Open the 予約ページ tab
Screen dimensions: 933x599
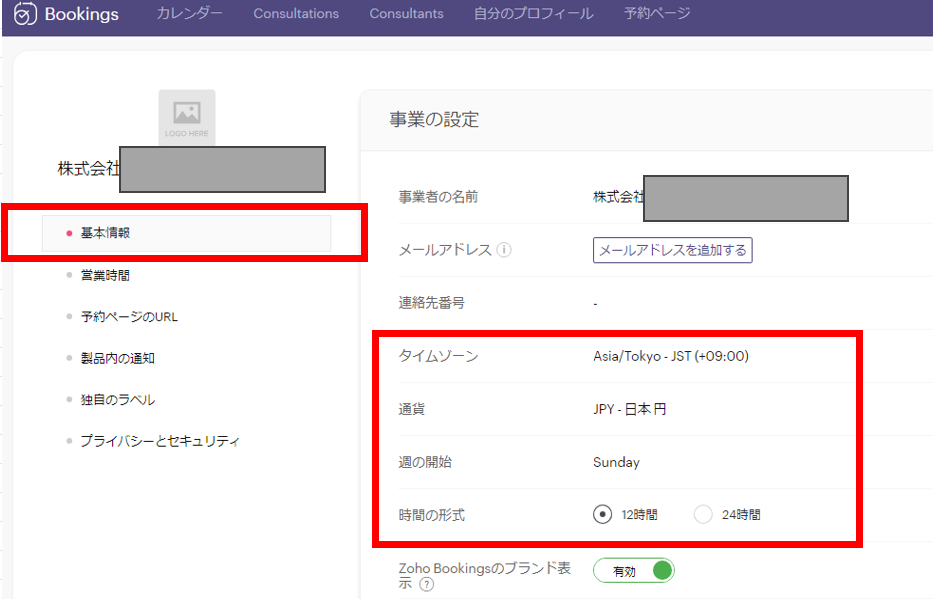(657, 13)
